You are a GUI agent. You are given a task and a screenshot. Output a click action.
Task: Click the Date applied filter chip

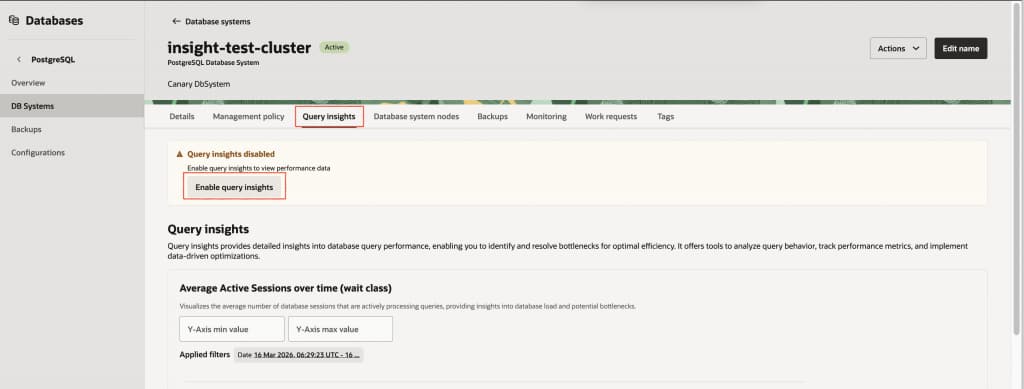299,355
